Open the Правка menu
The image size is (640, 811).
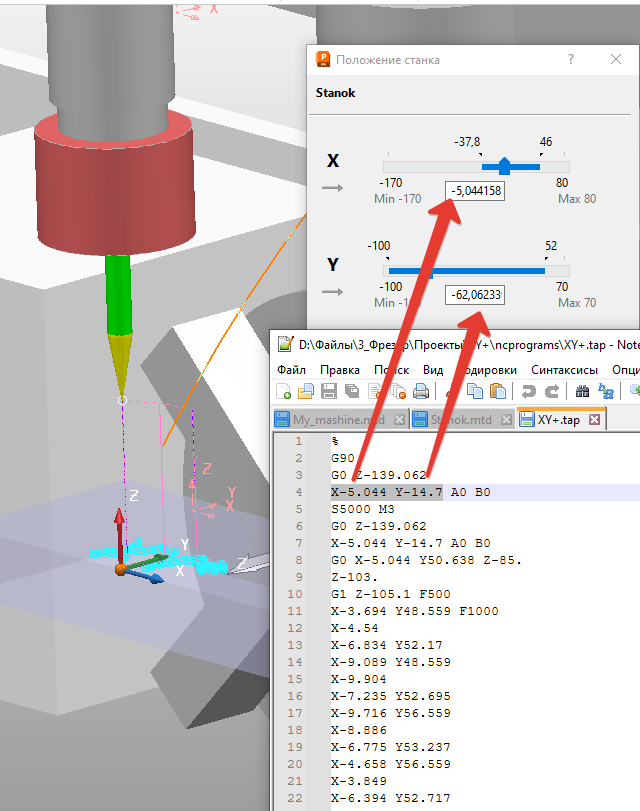(x=340, y=370)
